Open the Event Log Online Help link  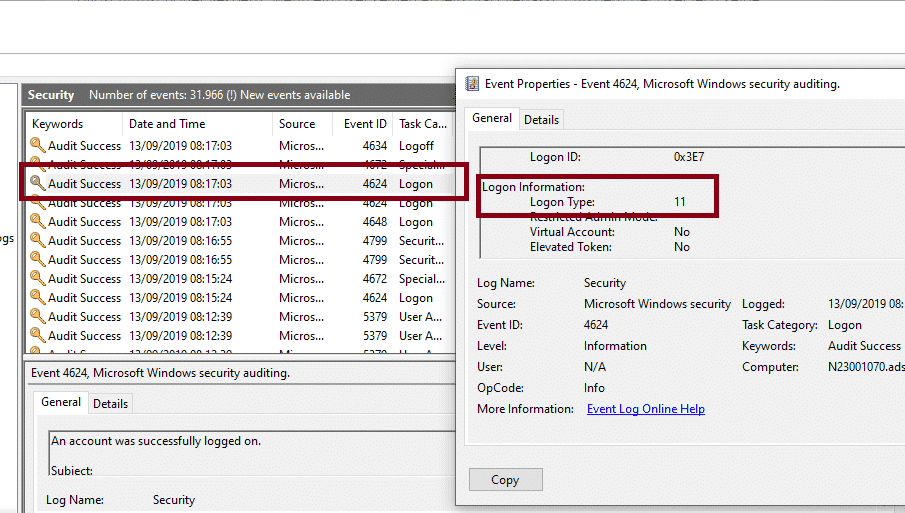coord(645,409)
